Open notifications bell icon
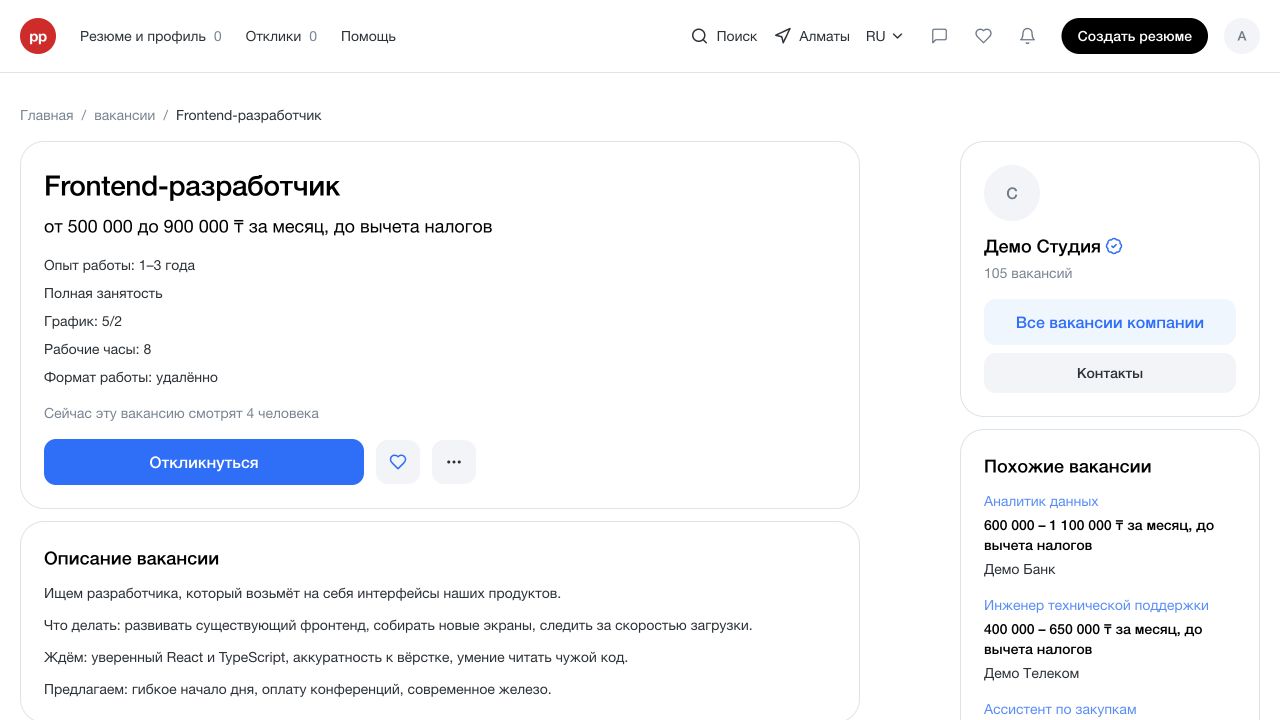Screen dimensions: 1280x720 pyautogui.click(x=1027, y=36)
